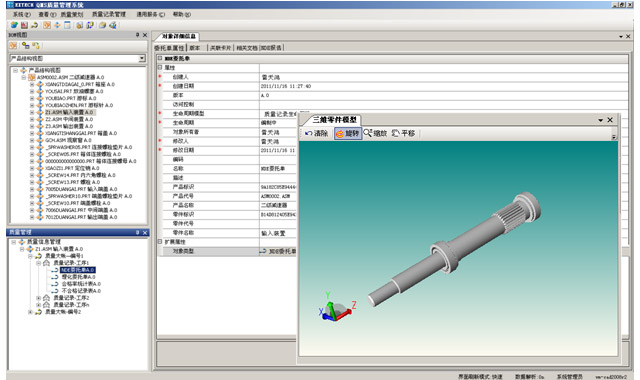Select the 旋转 rotate tool in 3D viewer

[x=348, y=133]
